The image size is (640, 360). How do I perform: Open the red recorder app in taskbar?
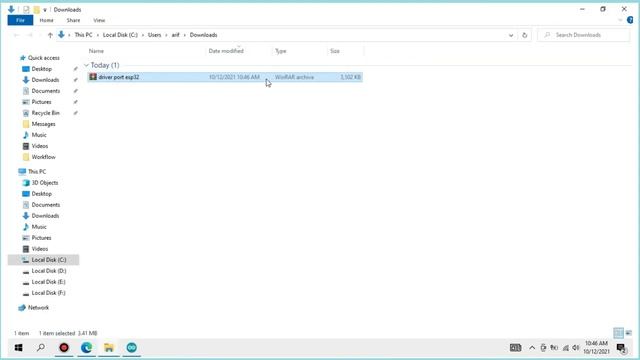pyautogui.click(x=64, y=348)
